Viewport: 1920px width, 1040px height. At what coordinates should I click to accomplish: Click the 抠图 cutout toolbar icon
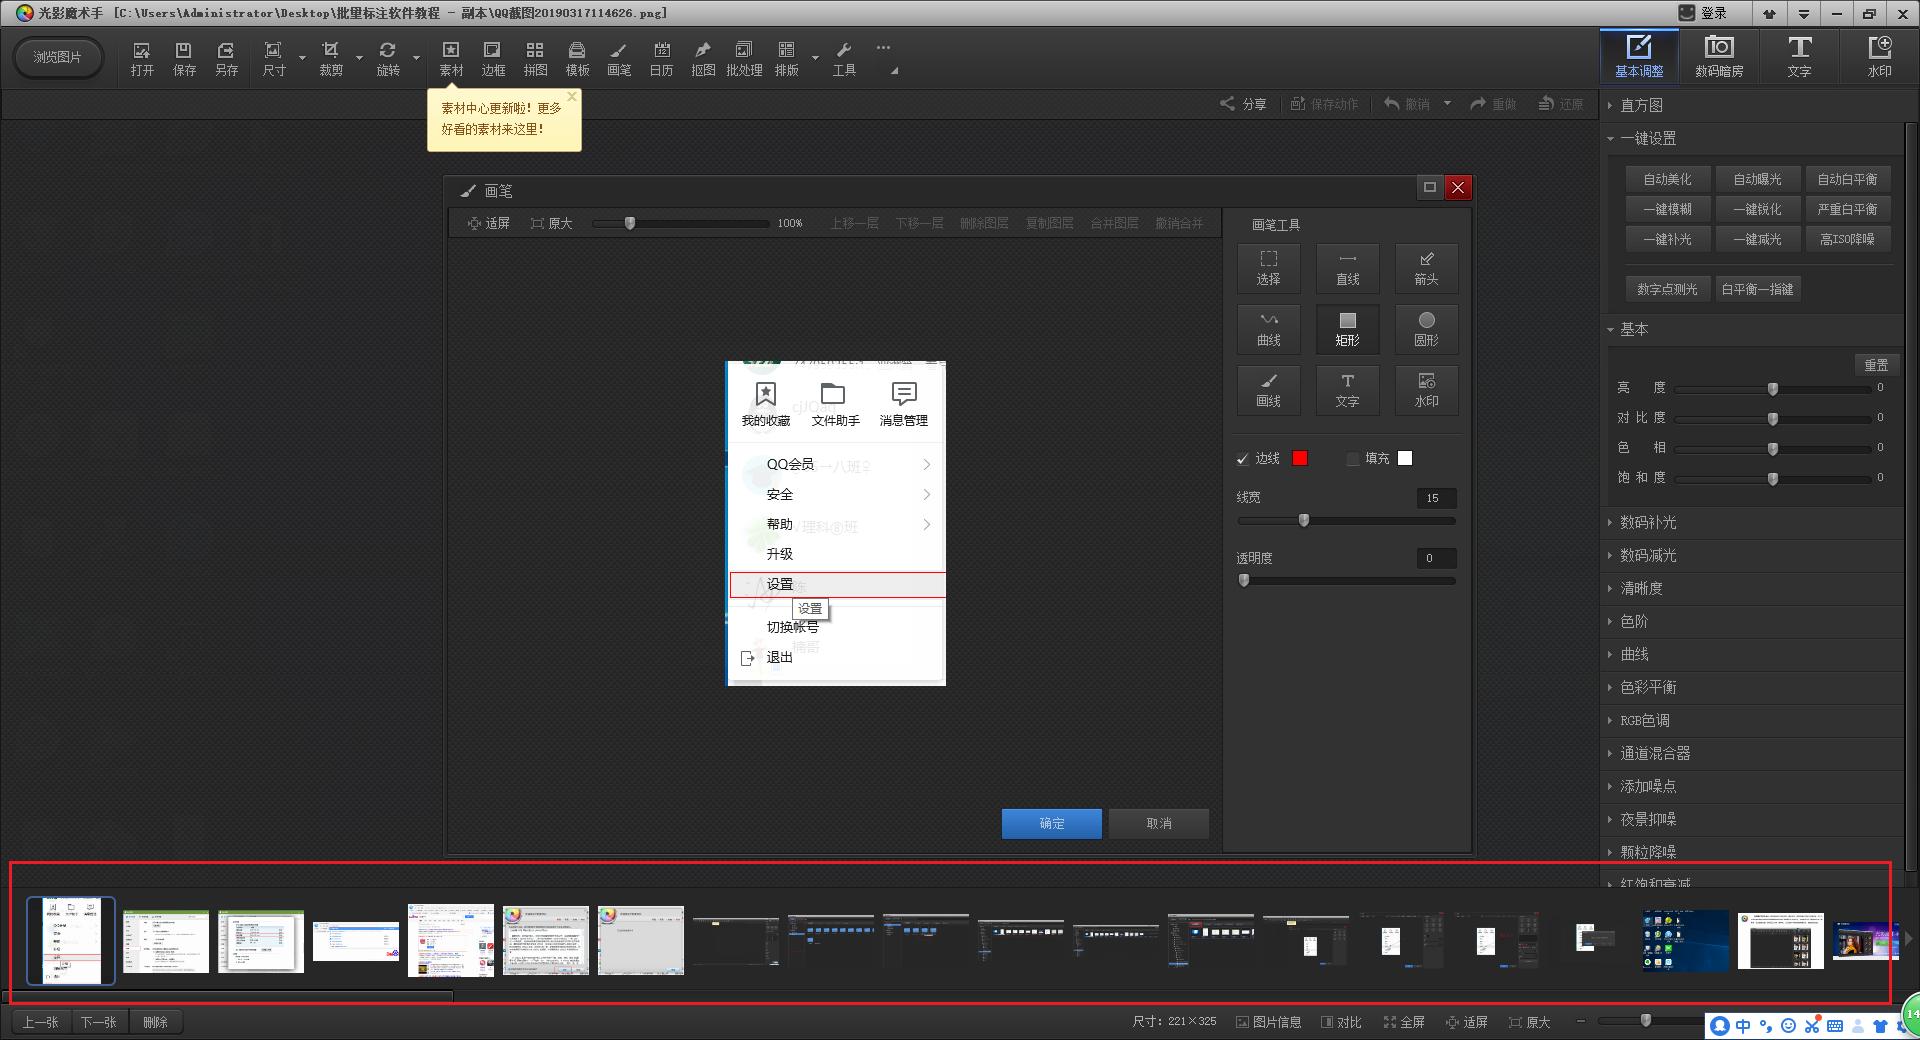tap(703, 58)
